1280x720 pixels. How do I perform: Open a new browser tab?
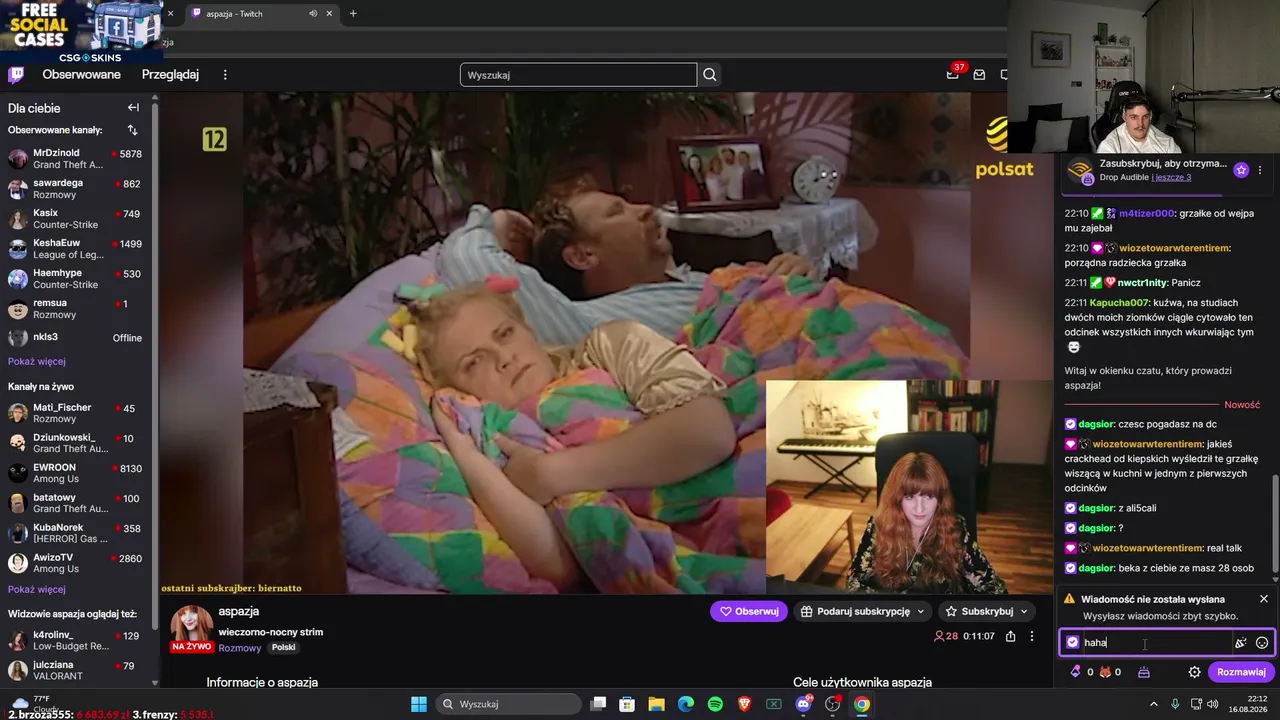point(353,13)
